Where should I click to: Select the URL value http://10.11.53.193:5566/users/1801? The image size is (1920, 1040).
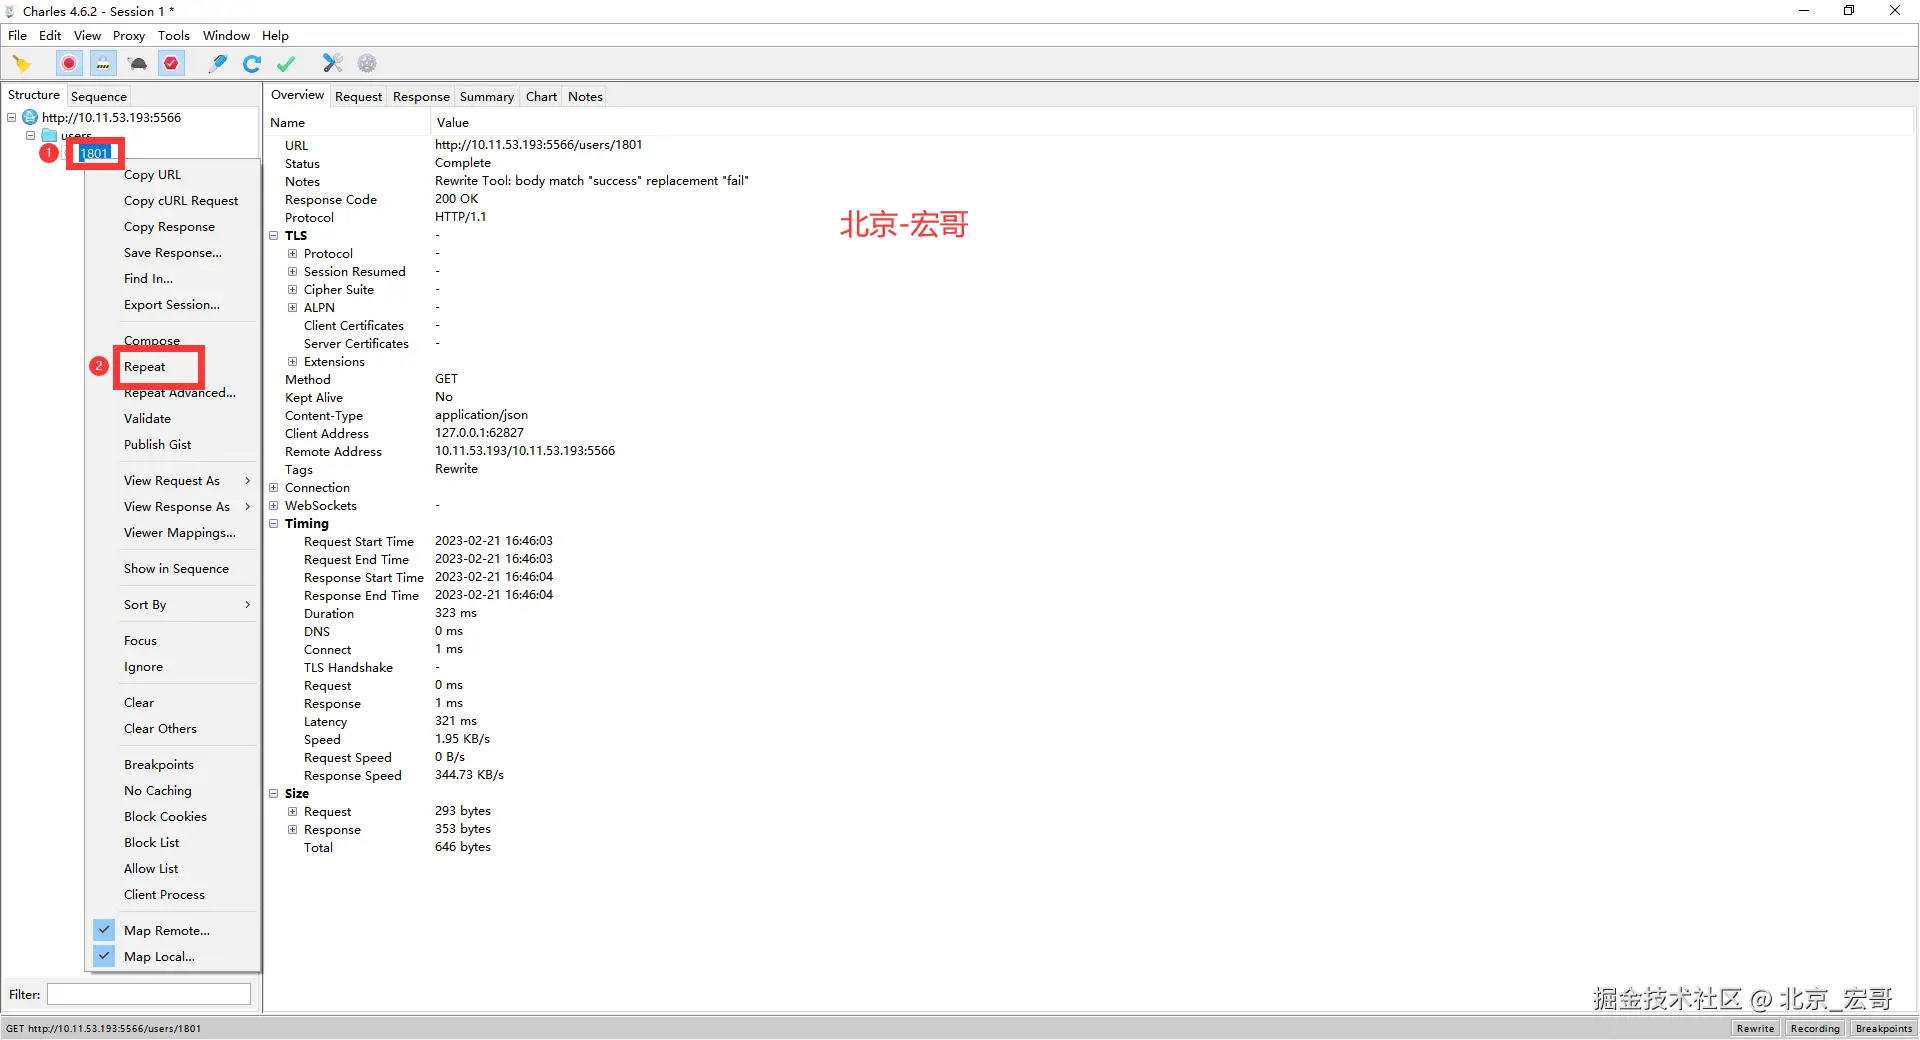(538, 145)
